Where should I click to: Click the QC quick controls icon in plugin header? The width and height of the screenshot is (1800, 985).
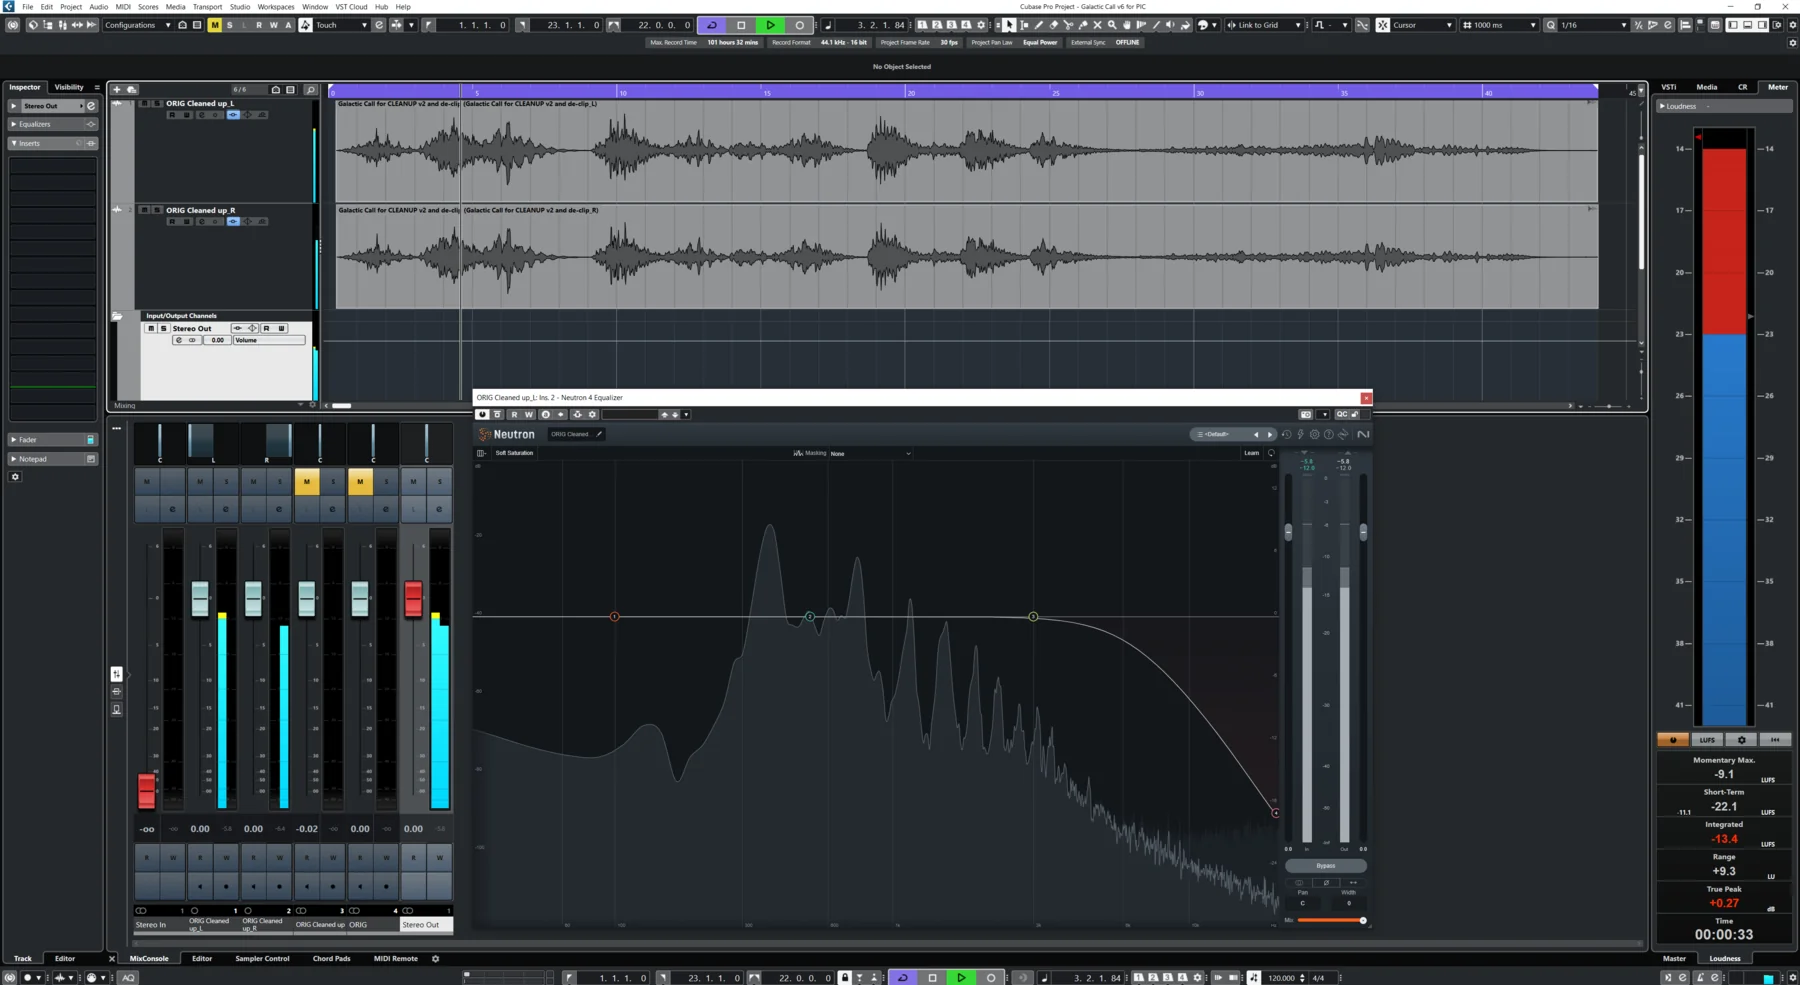(1343, 414)
